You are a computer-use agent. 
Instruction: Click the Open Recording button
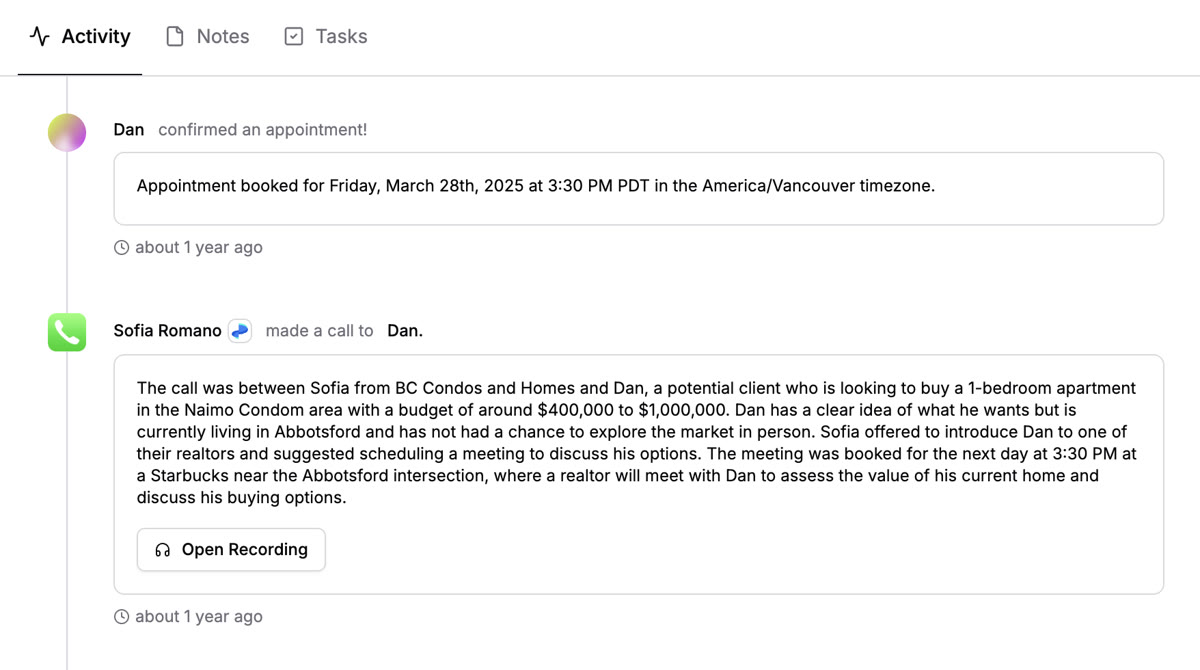231,549
